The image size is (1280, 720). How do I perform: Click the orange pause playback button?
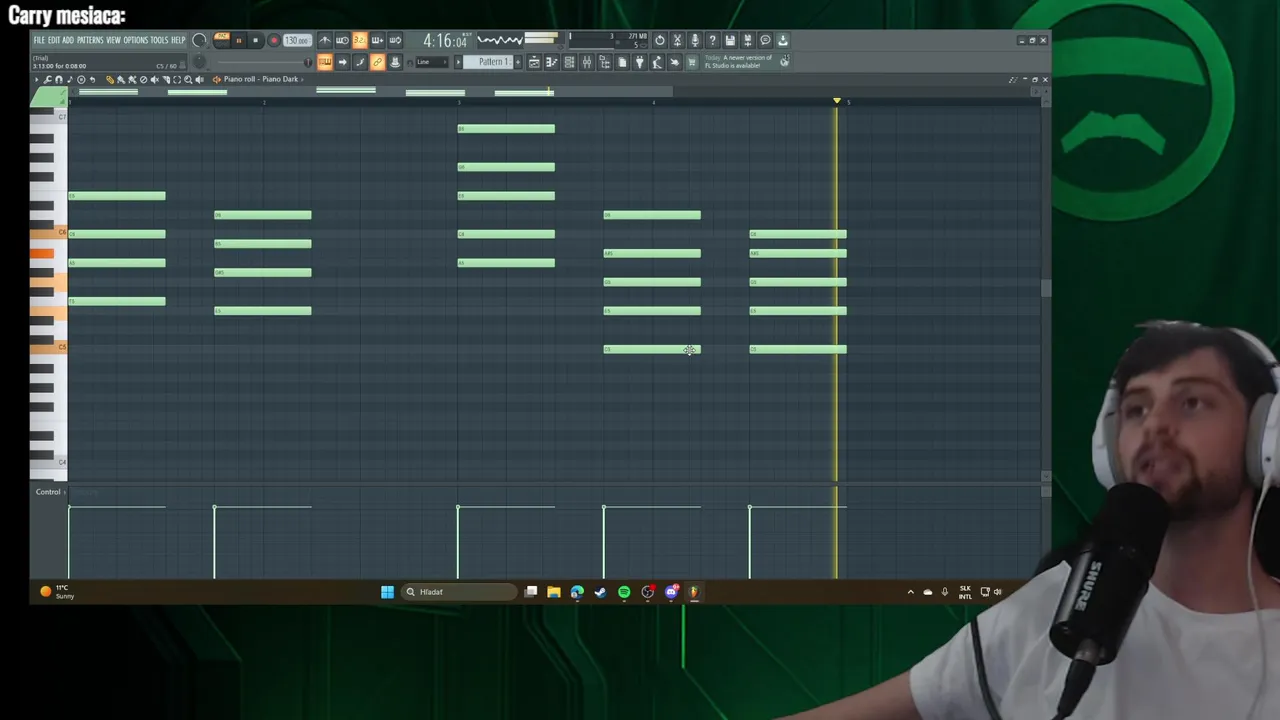point(239,40)
